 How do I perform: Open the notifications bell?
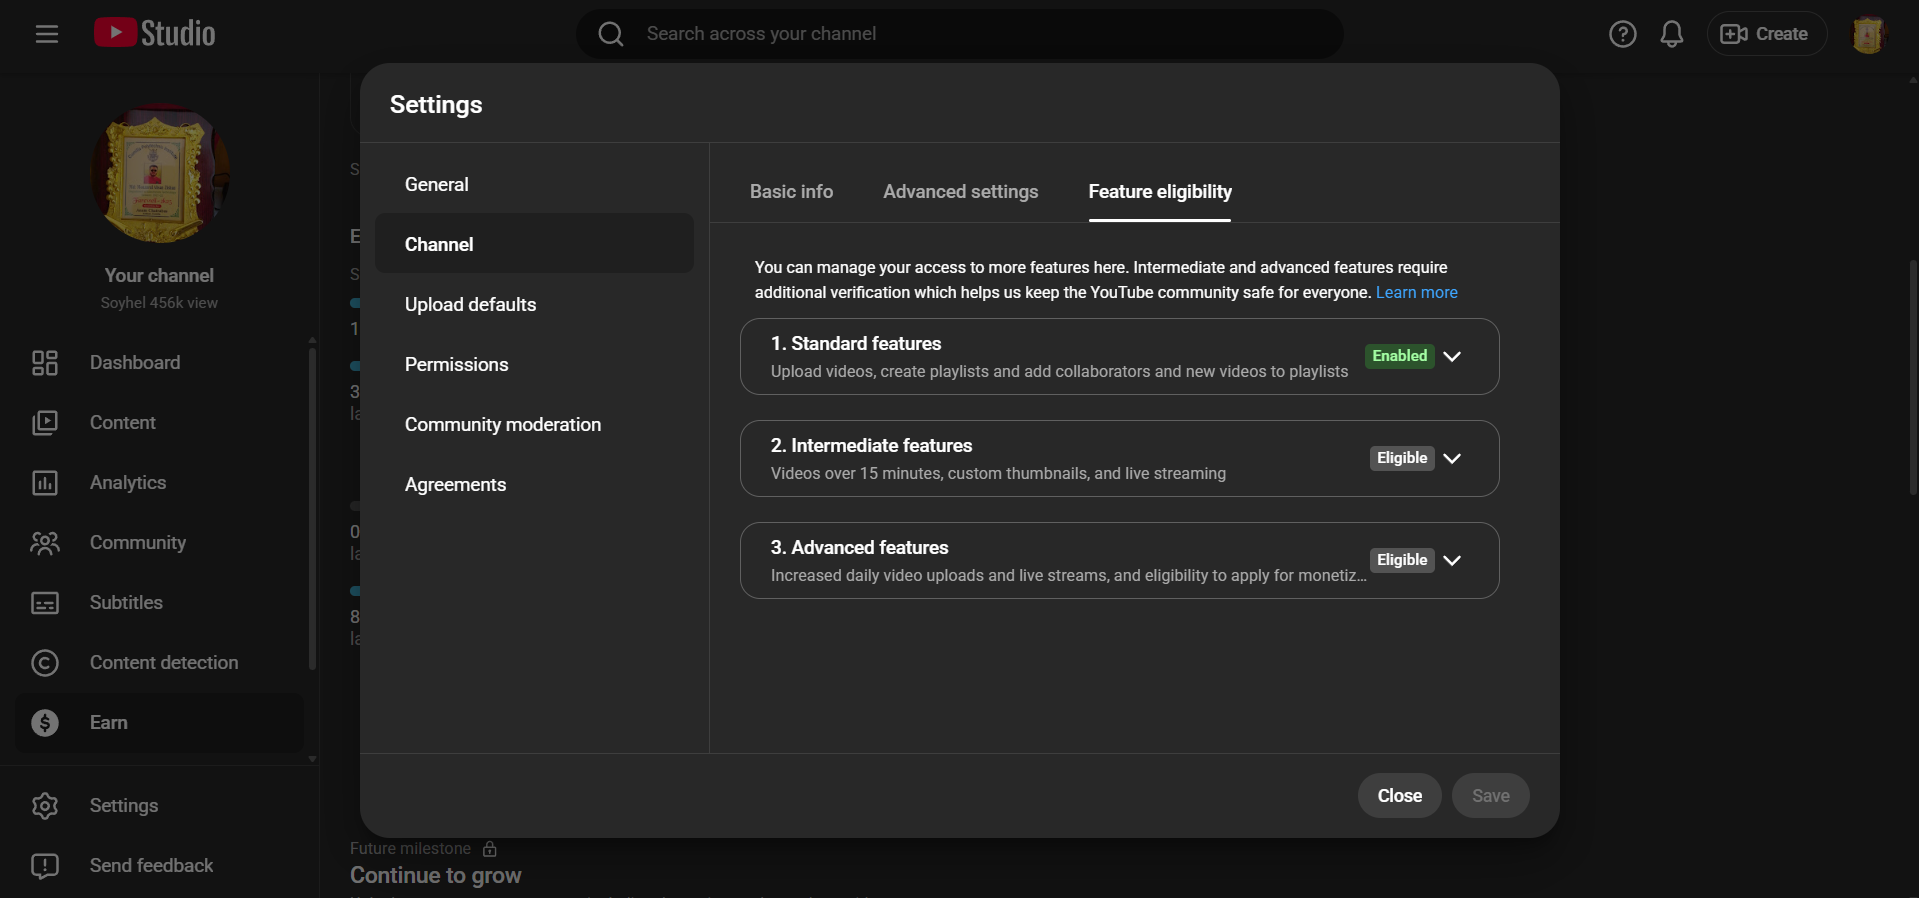coord(1671,34)
